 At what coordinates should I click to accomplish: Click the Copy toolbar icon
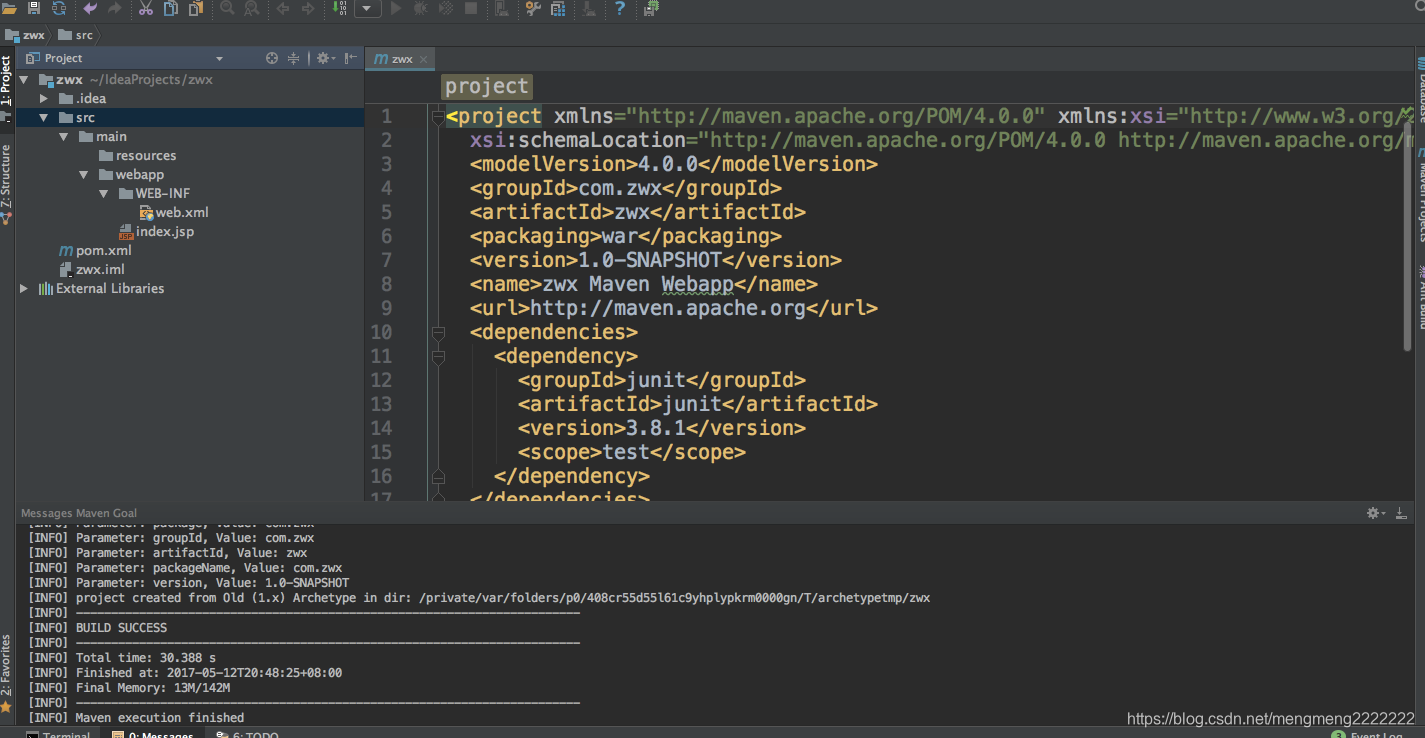(171, 8)
